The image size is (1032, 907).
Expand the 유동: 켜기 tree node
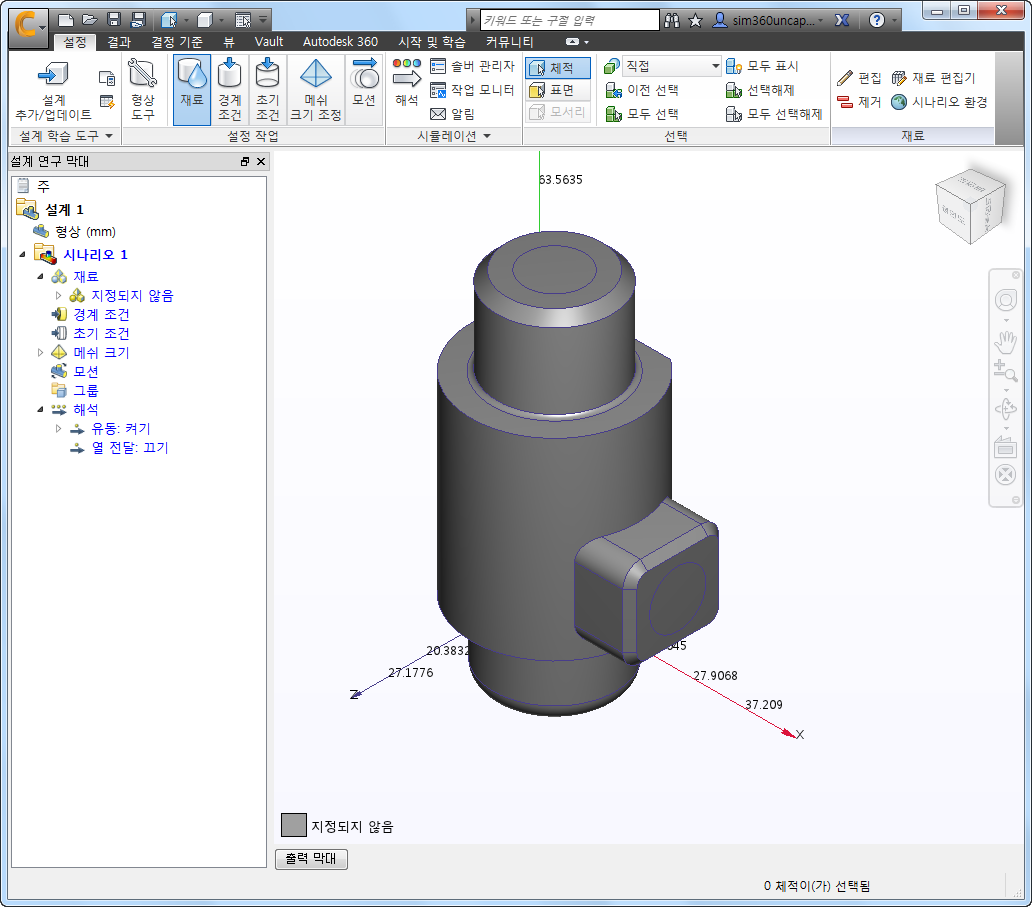pos(58,428)
